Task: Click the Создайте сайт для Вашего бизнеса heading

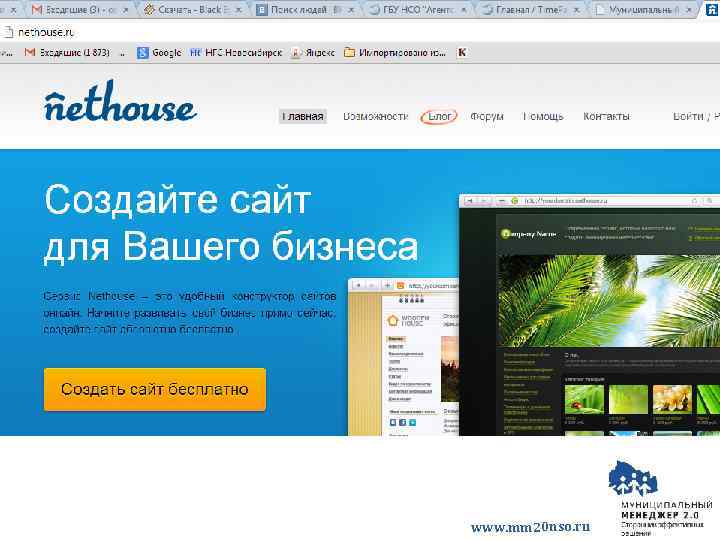Action: [x=231, y=224]
